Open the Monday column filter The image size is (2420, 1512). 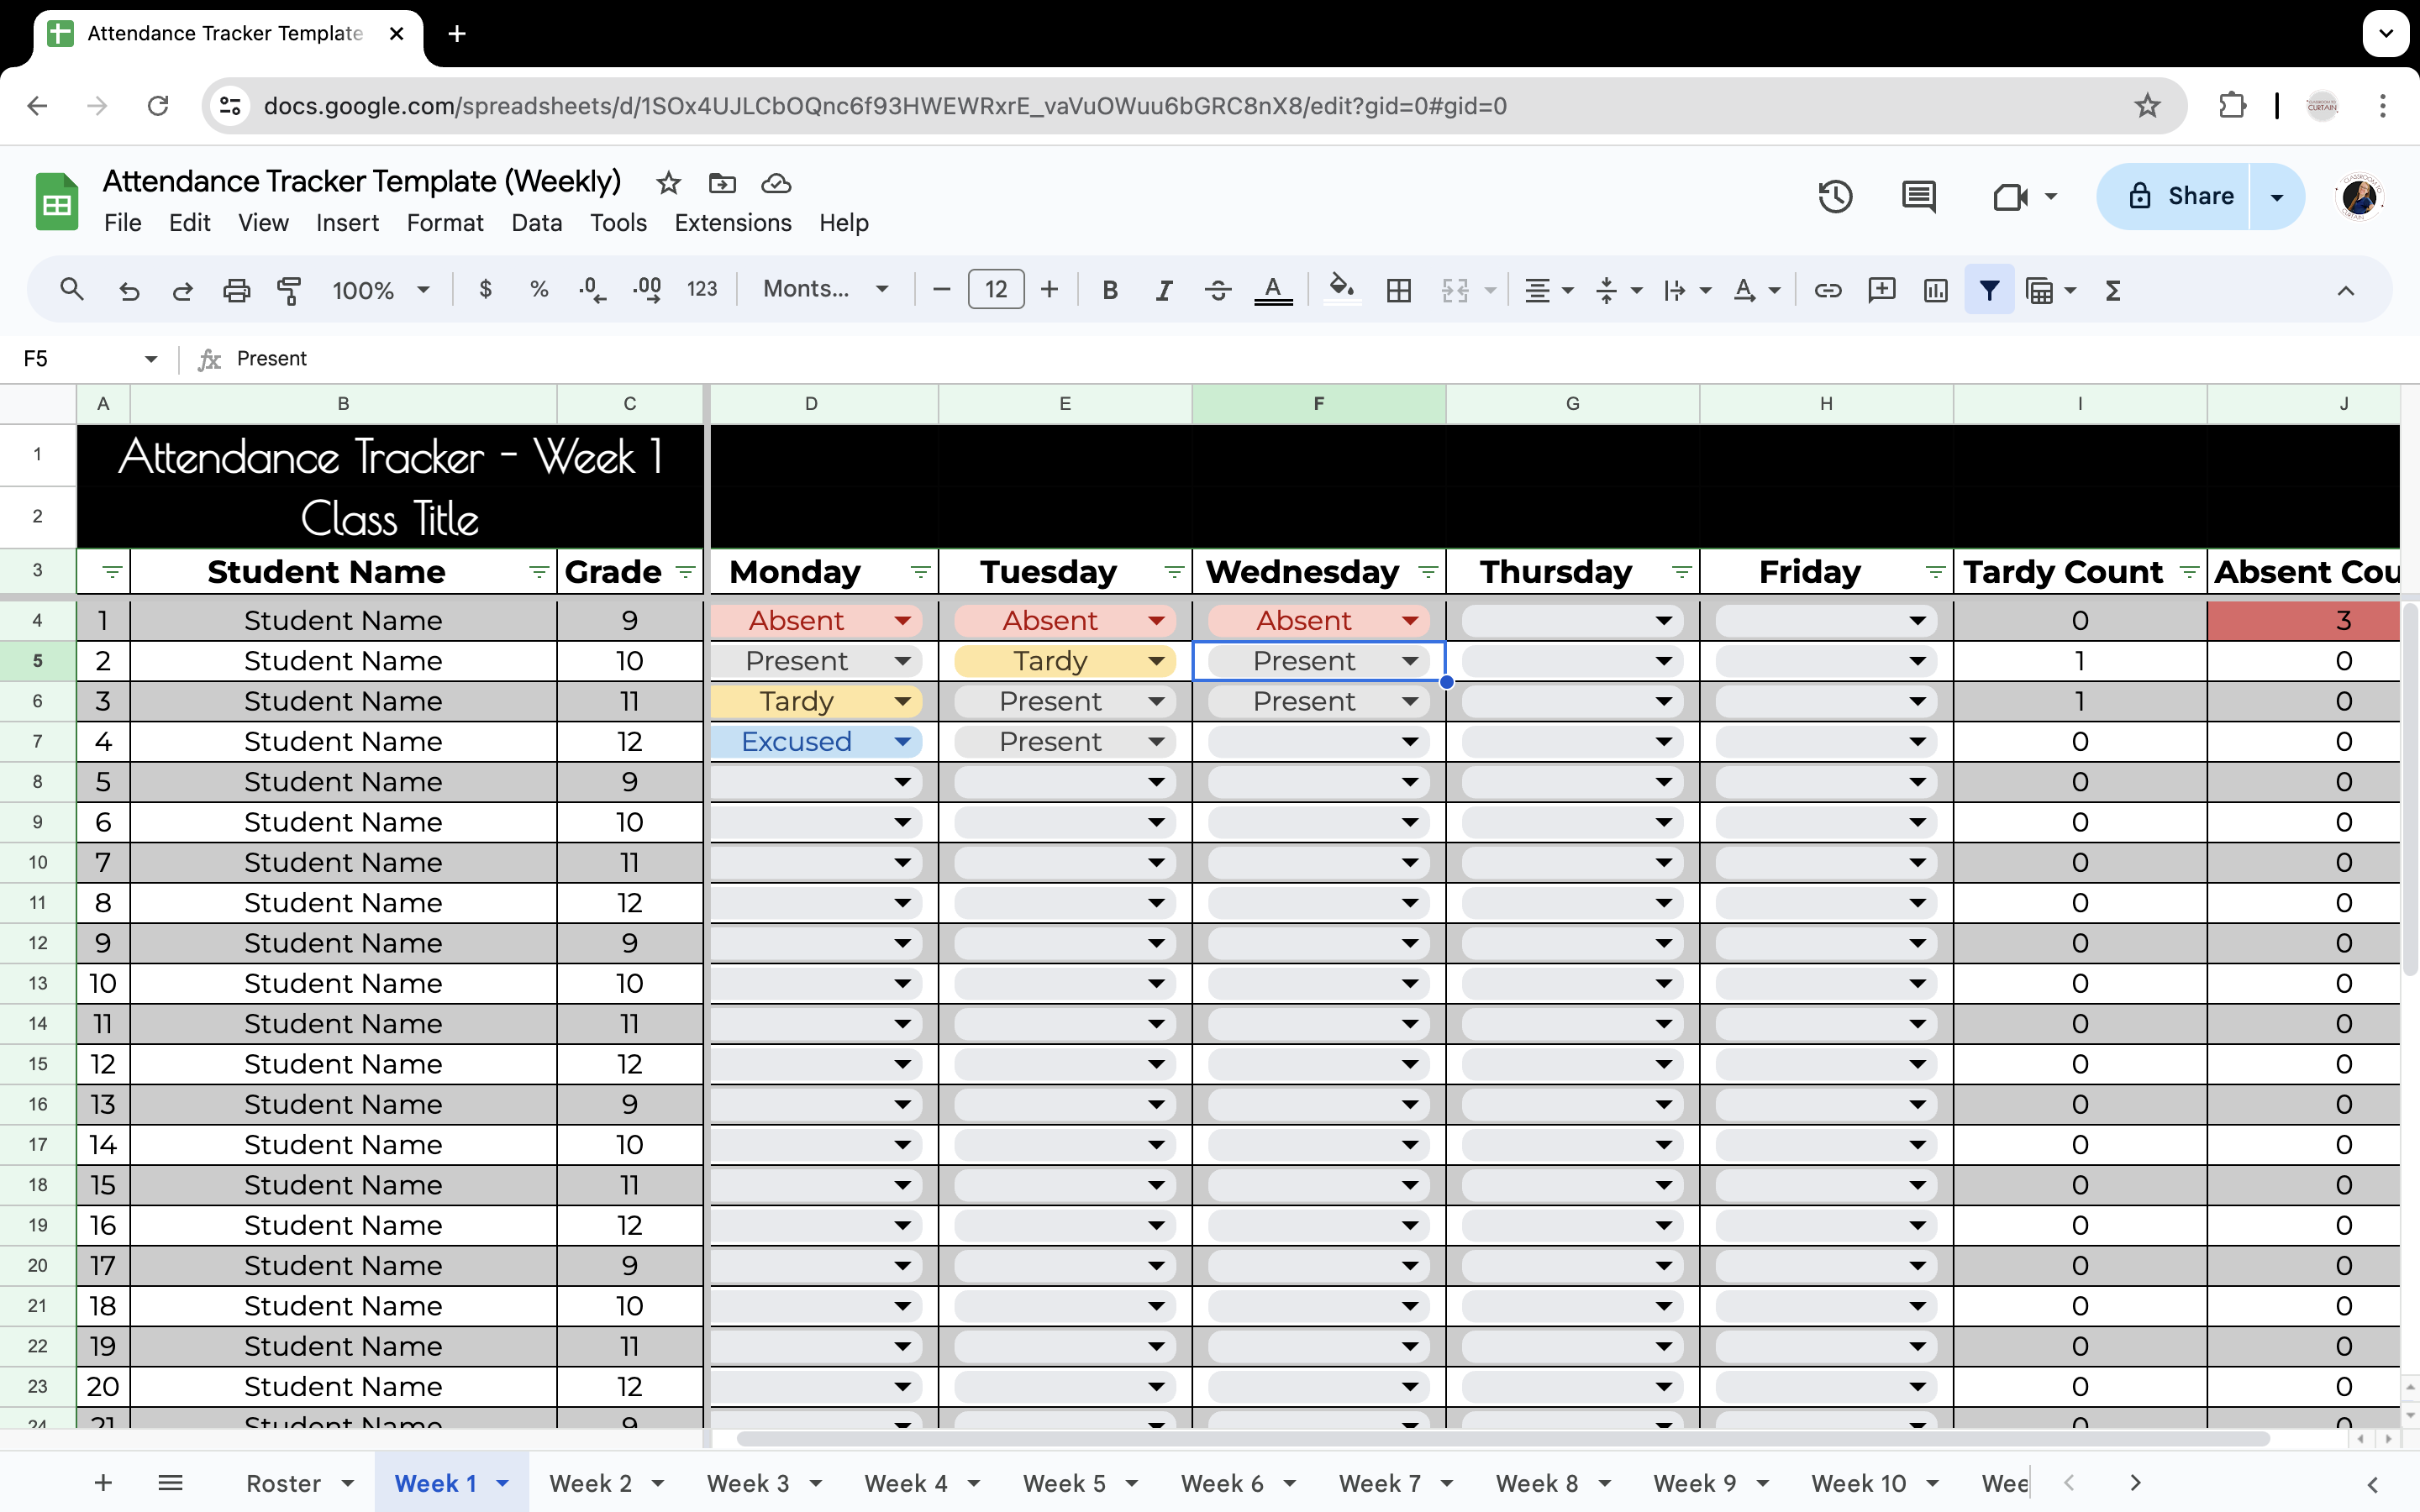[920, 572]
